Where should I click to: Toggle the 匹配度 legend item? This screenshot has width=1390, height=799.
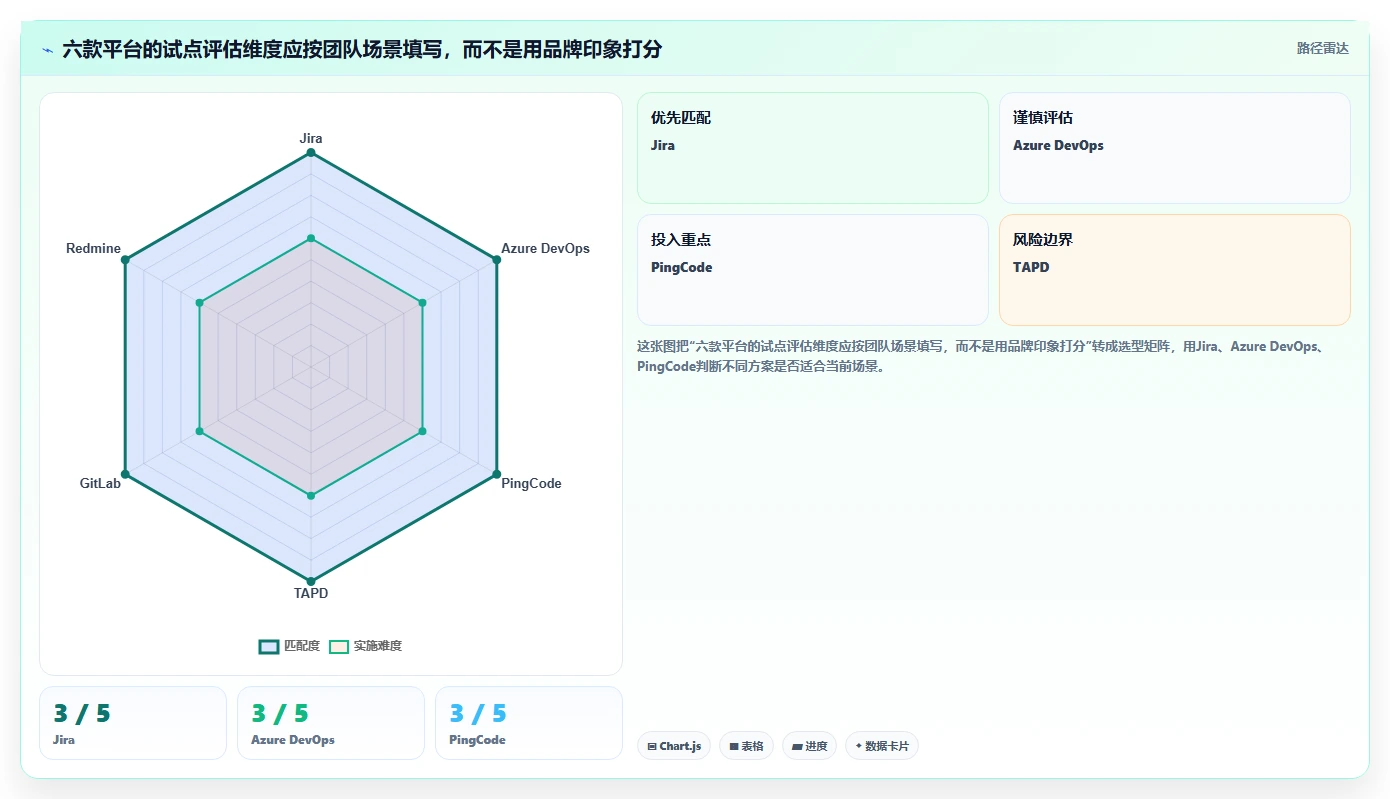point(289,646)
